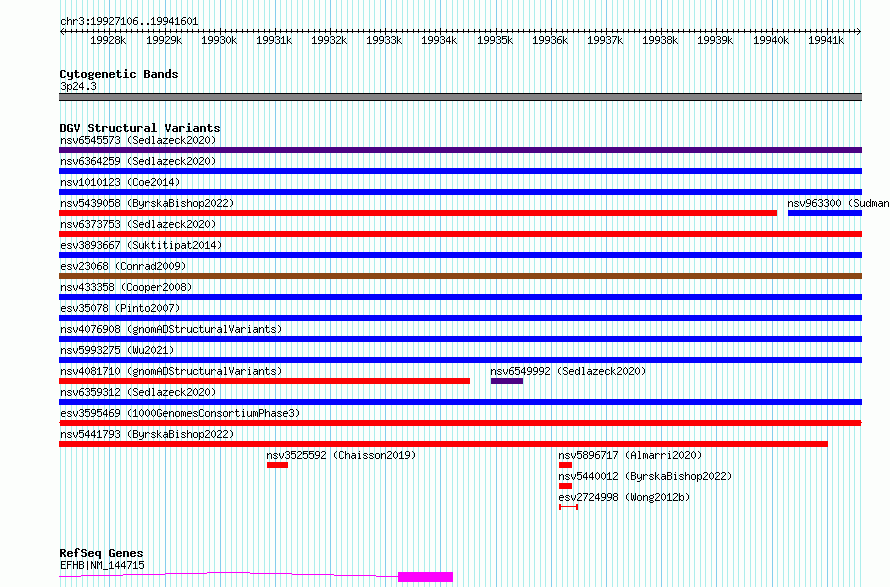Click the 19940k ruler tick

(x=771, y=40)
